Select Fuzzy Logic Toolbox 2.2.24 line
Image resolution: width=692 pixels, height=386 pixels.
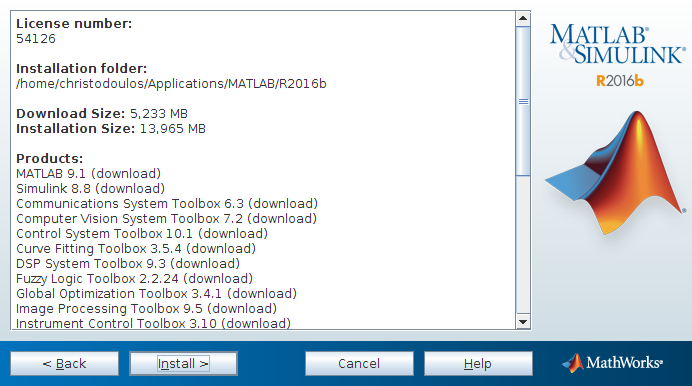click(x=134, y=279)
